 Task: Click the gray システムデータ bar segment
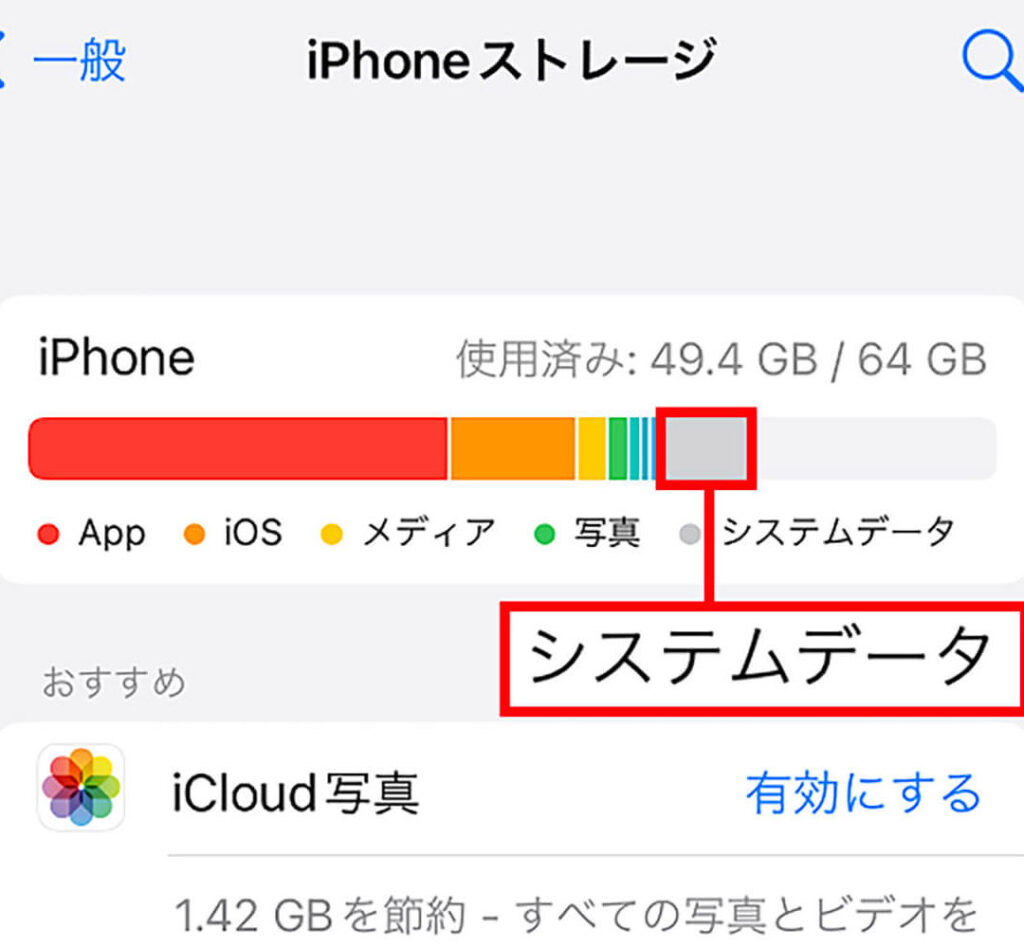(706, 449)
